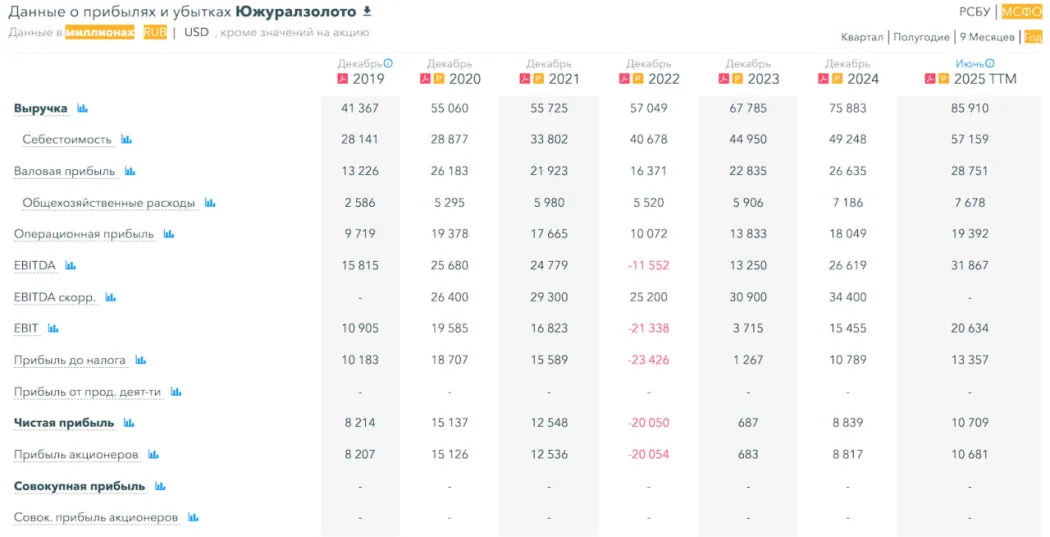Open the chart icon for Себестоимость
Image resolution: width=1050 pixels, height=537 pixels.
pyautogui.click(x=126, y=140)
